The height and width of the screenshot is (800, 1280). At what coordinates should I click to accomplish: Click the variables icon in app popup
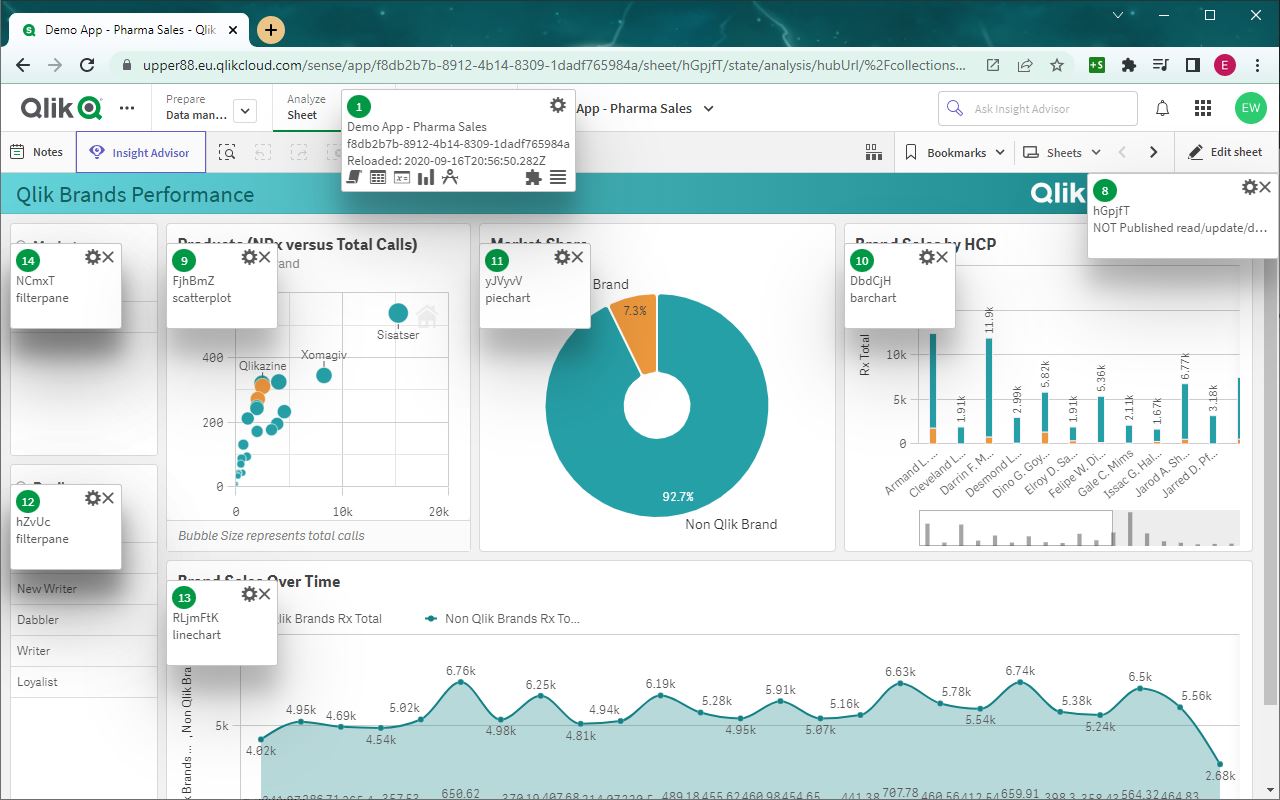pos(402,177)
